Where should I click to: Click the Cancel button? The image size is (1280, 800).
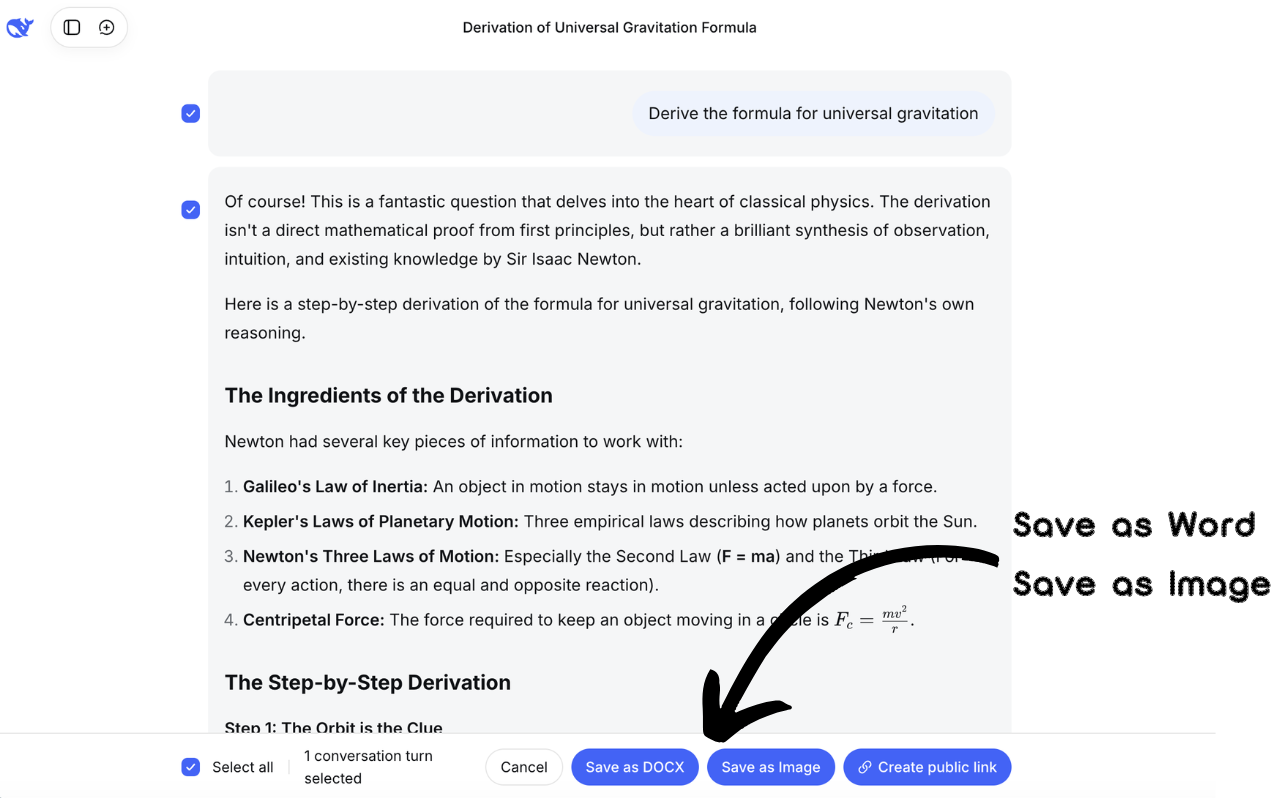tap(523, 767)
